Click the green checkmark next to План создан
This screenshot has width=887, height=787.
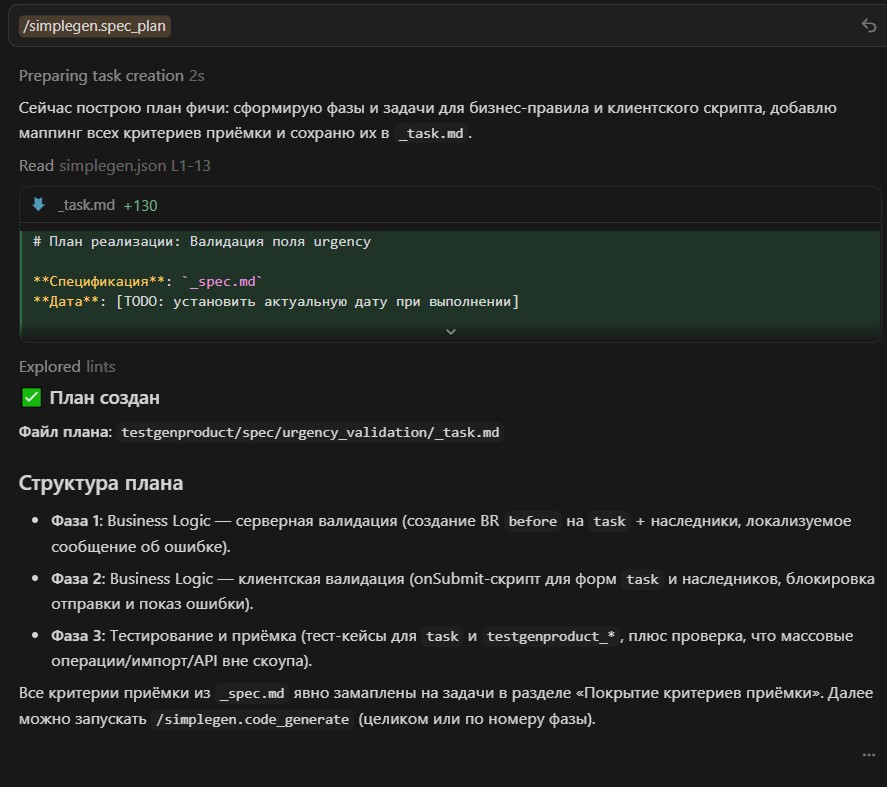[31, 398]
